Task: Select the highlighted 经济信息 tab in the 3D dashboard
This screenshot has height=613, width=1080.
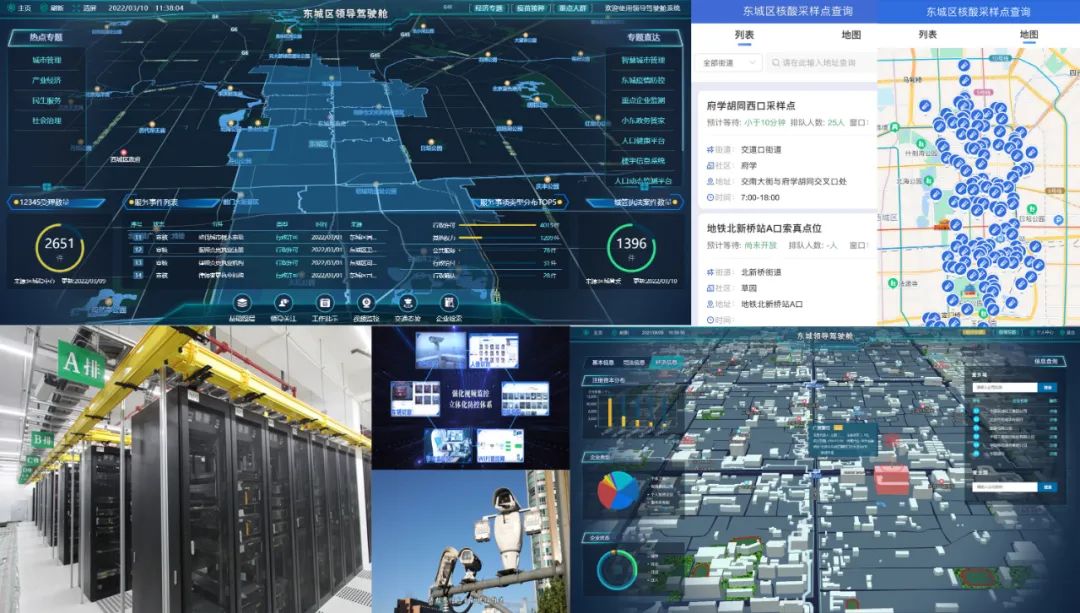Action: pos(665,362)
